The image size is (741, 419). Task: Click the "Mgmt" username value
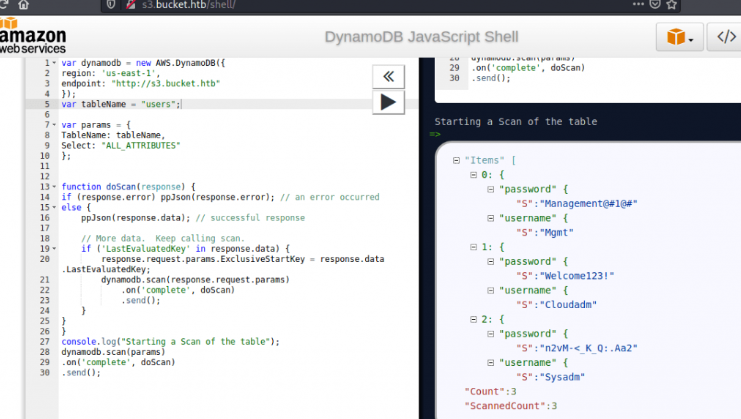(557, 232)
